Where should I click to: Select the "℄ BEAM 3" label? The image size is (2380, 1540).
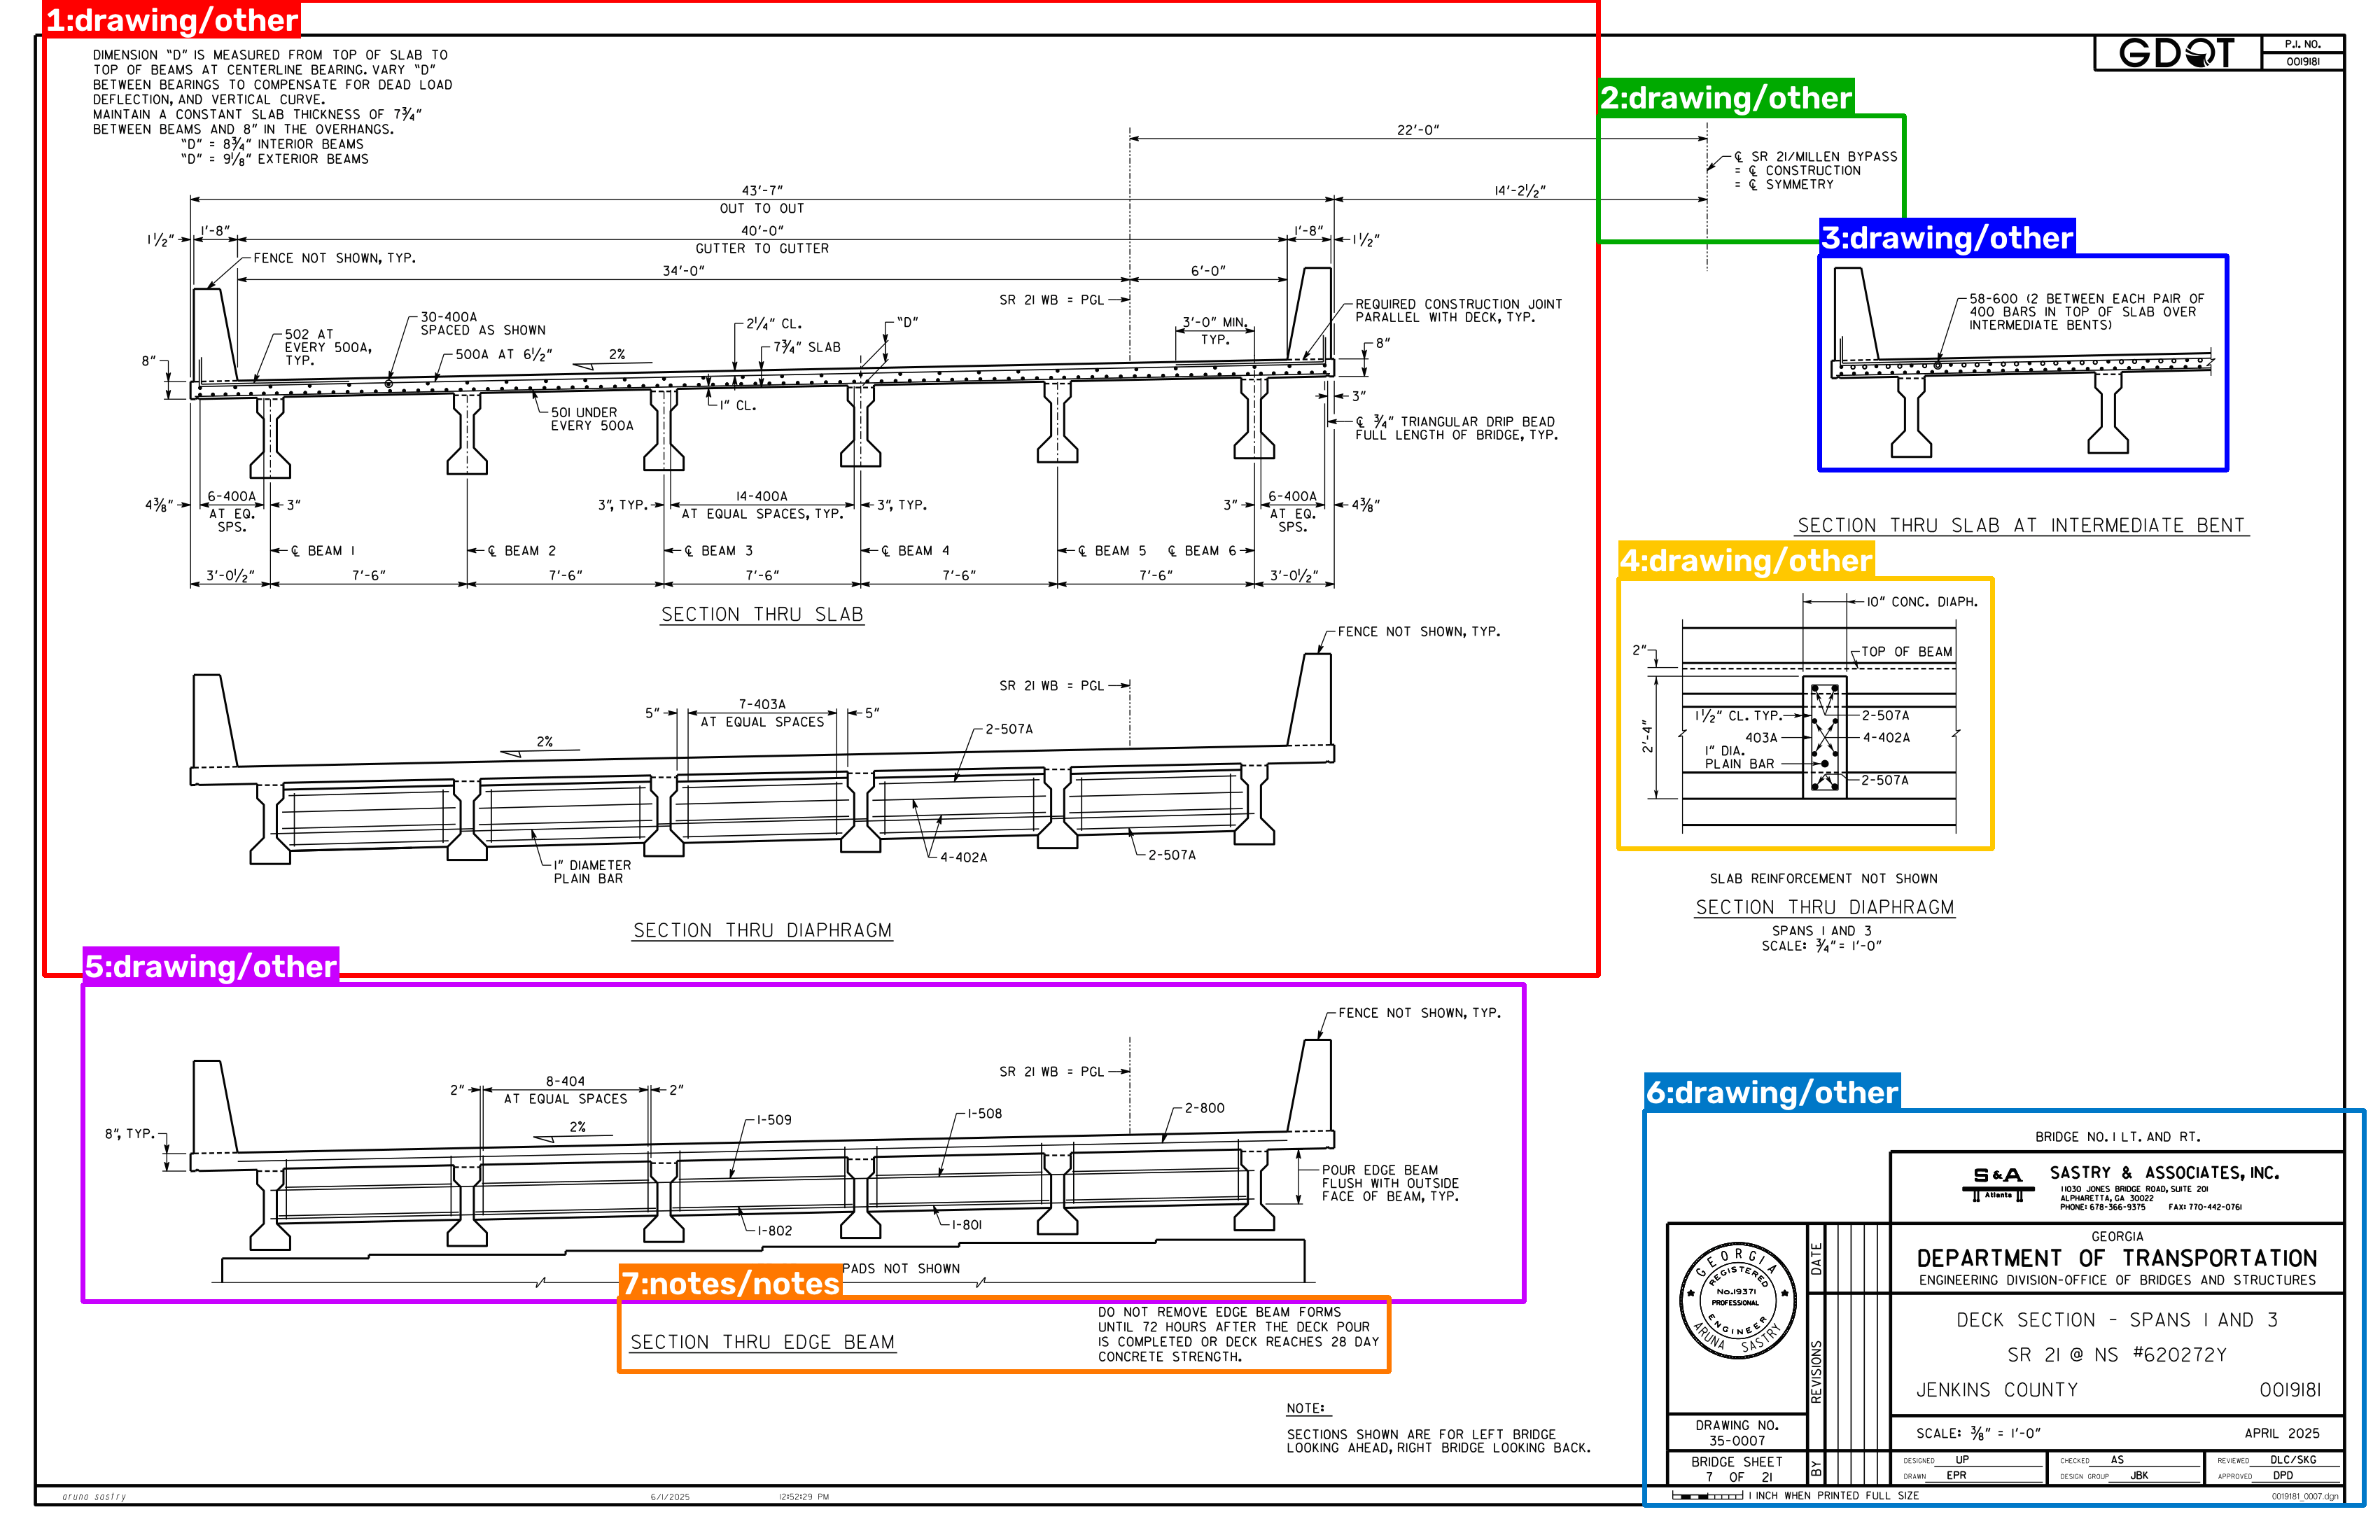coord(718,551)
